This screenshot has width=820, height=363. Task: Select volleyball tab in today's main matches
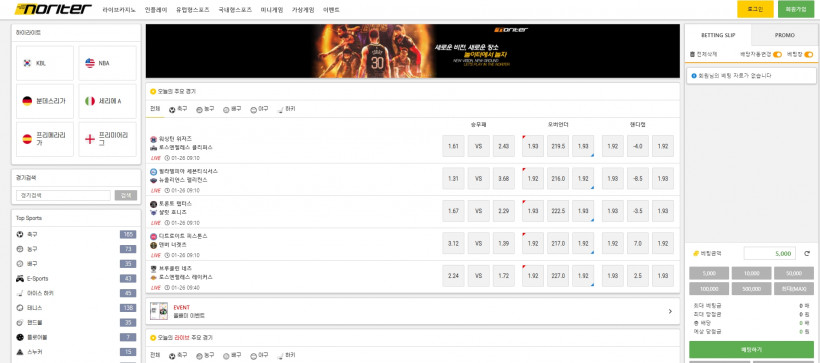pos(232,109)
